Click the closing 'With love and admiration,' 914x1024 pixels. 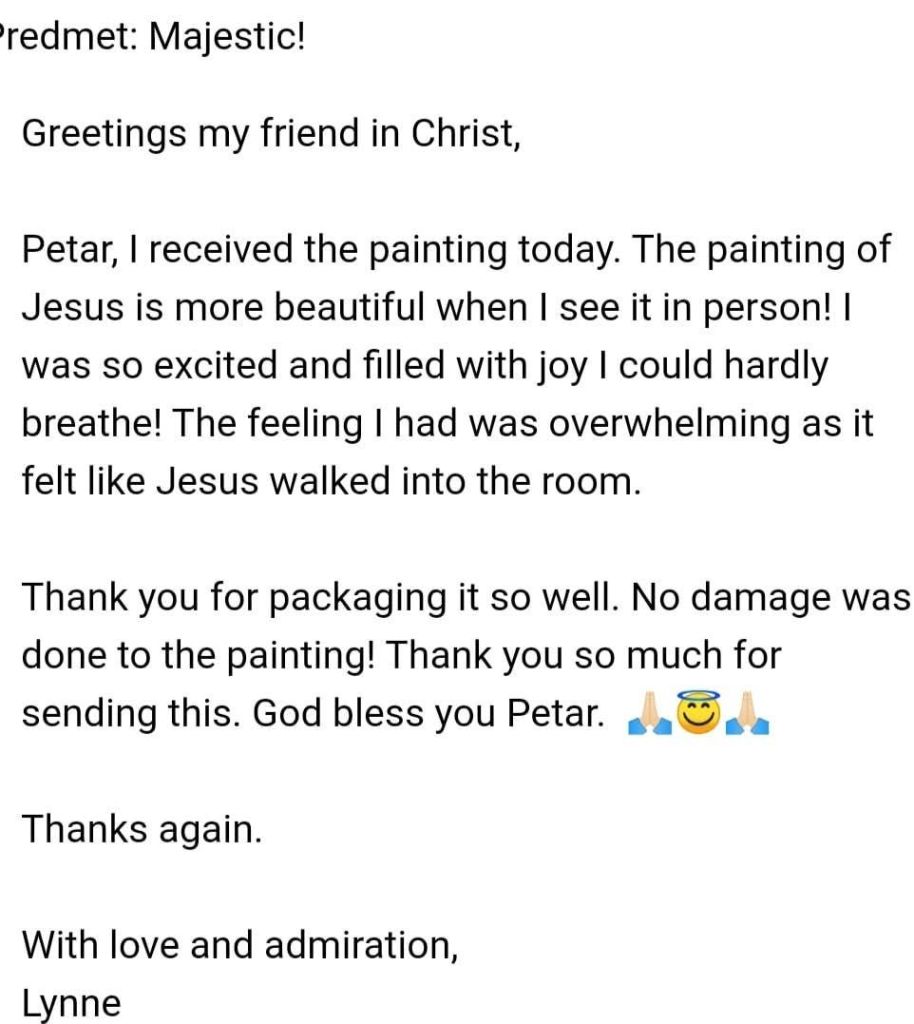pos(240,944)
